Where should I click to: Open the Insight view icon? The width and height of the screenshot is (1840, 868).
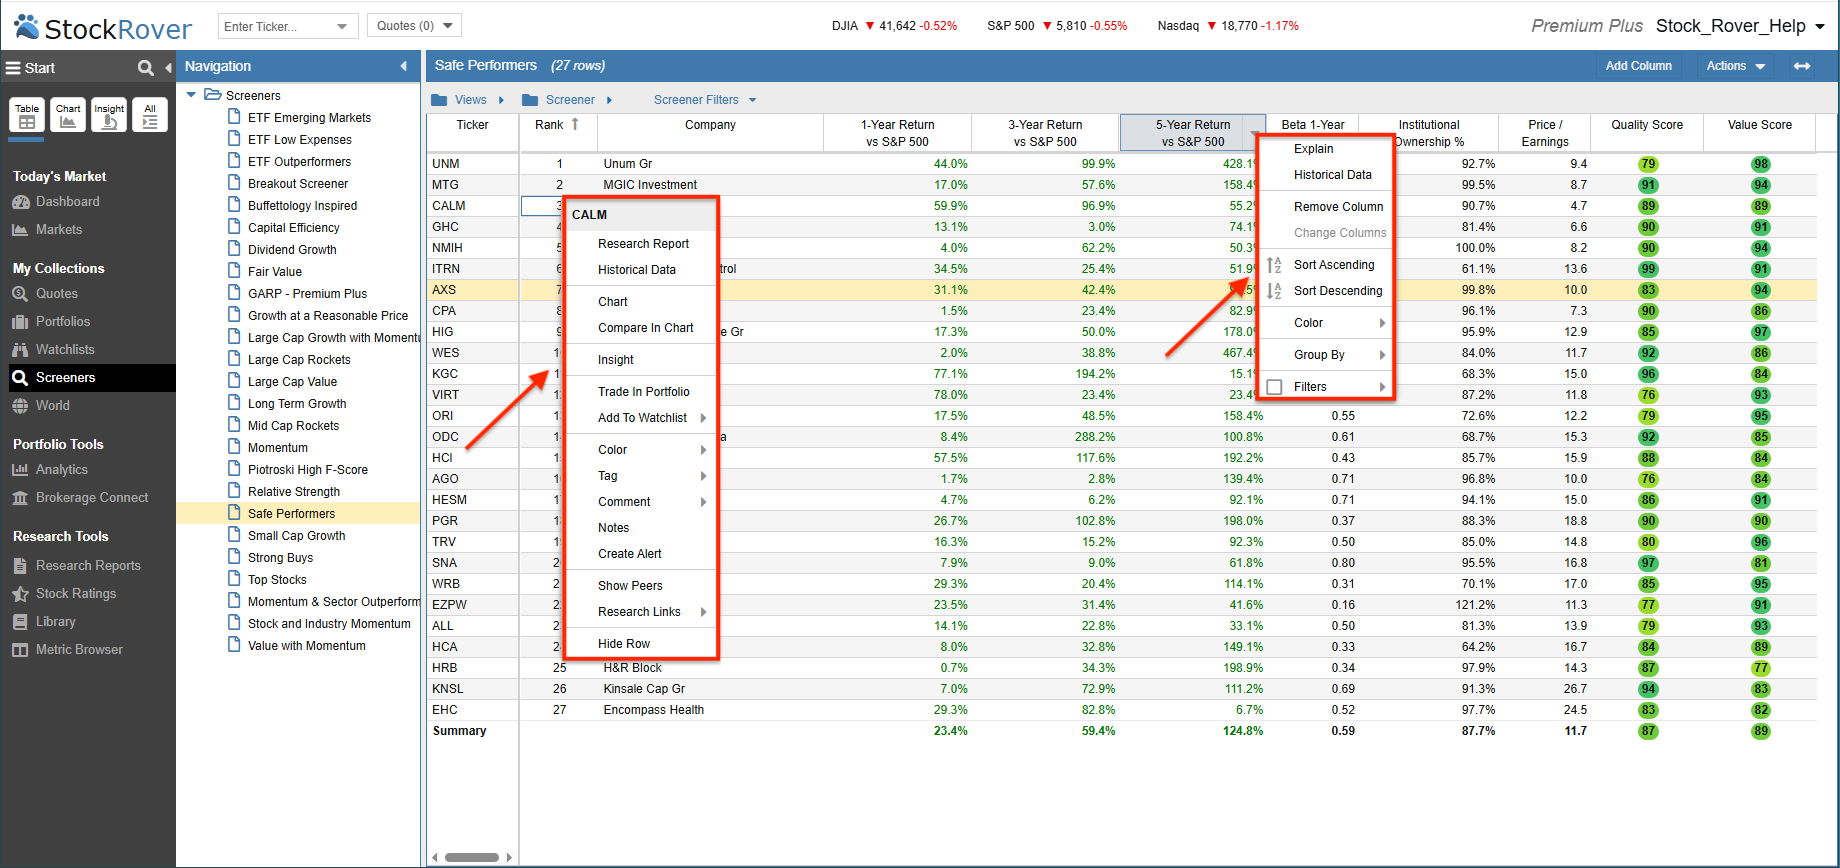pyautogui.click(x=109, y=115)
